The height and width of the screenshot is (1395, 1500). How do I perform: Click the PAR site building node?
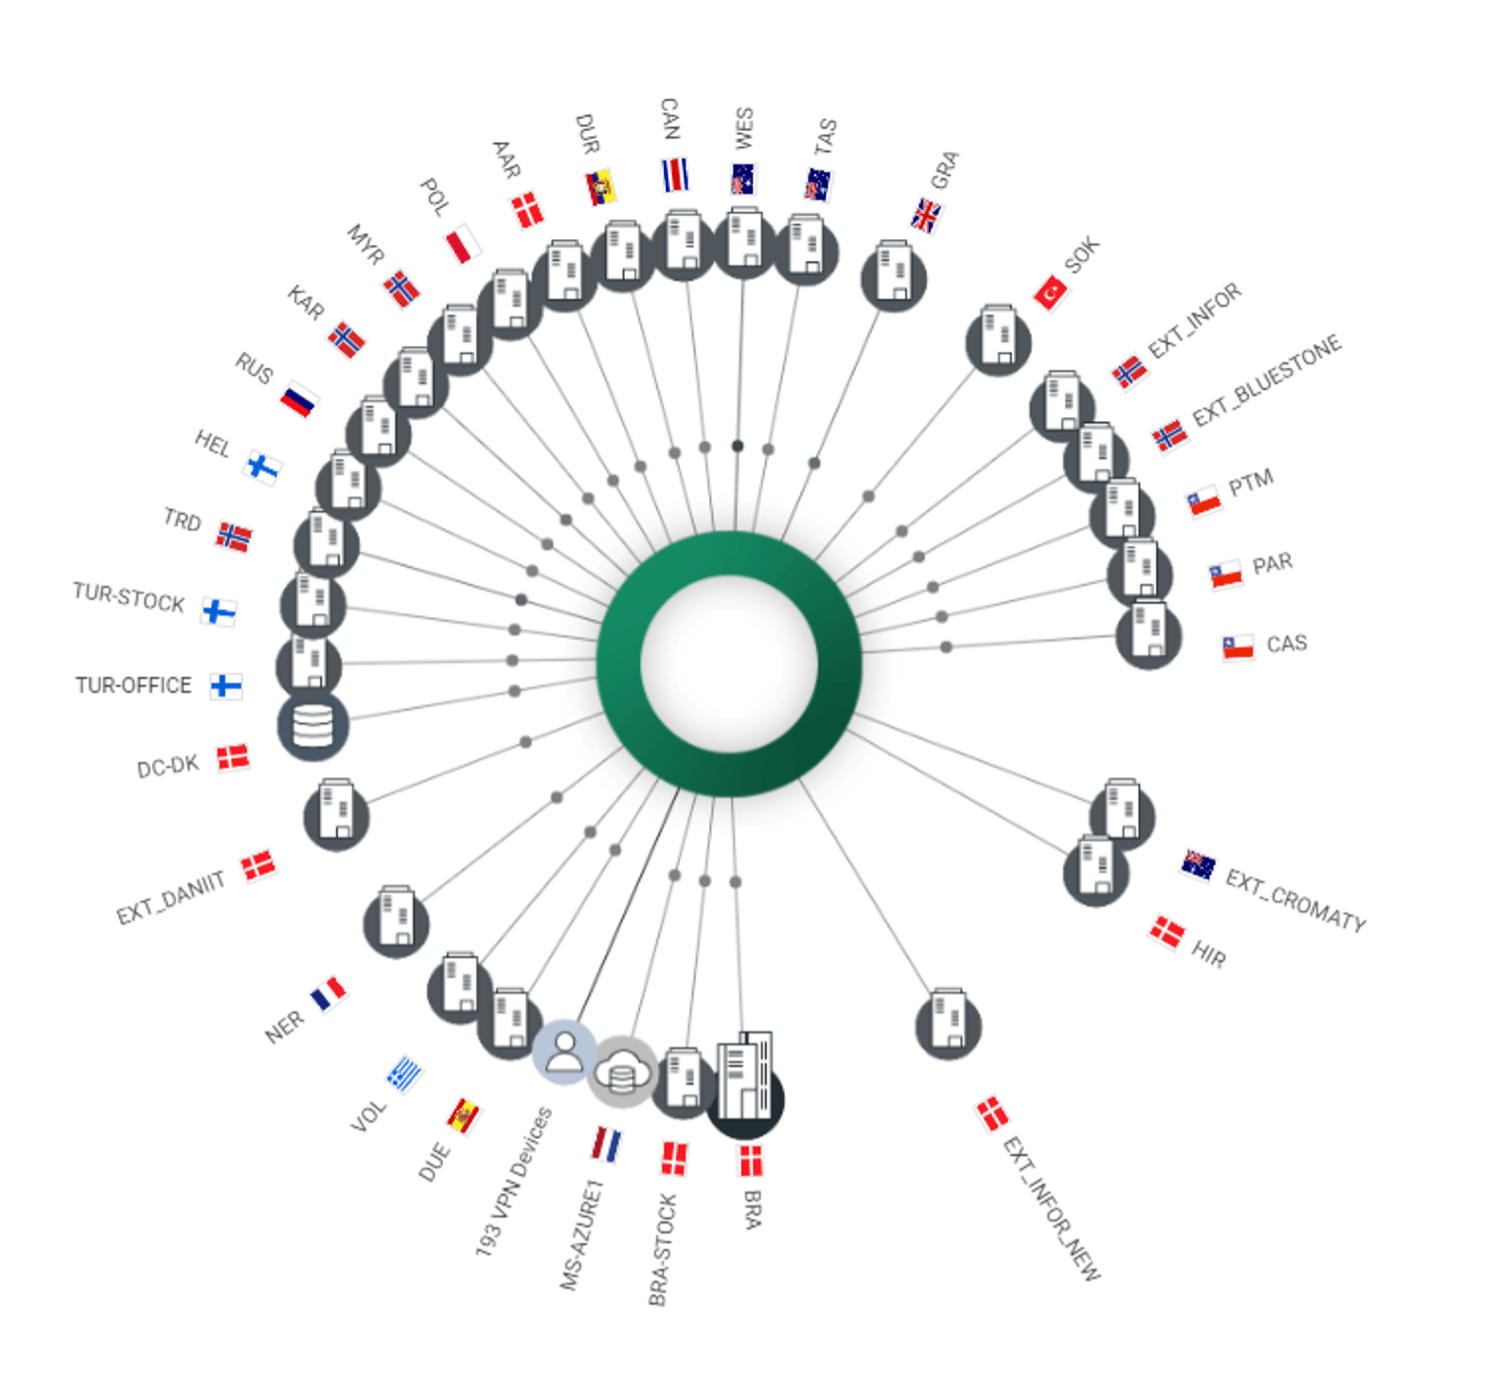[x=1140, y=573]
